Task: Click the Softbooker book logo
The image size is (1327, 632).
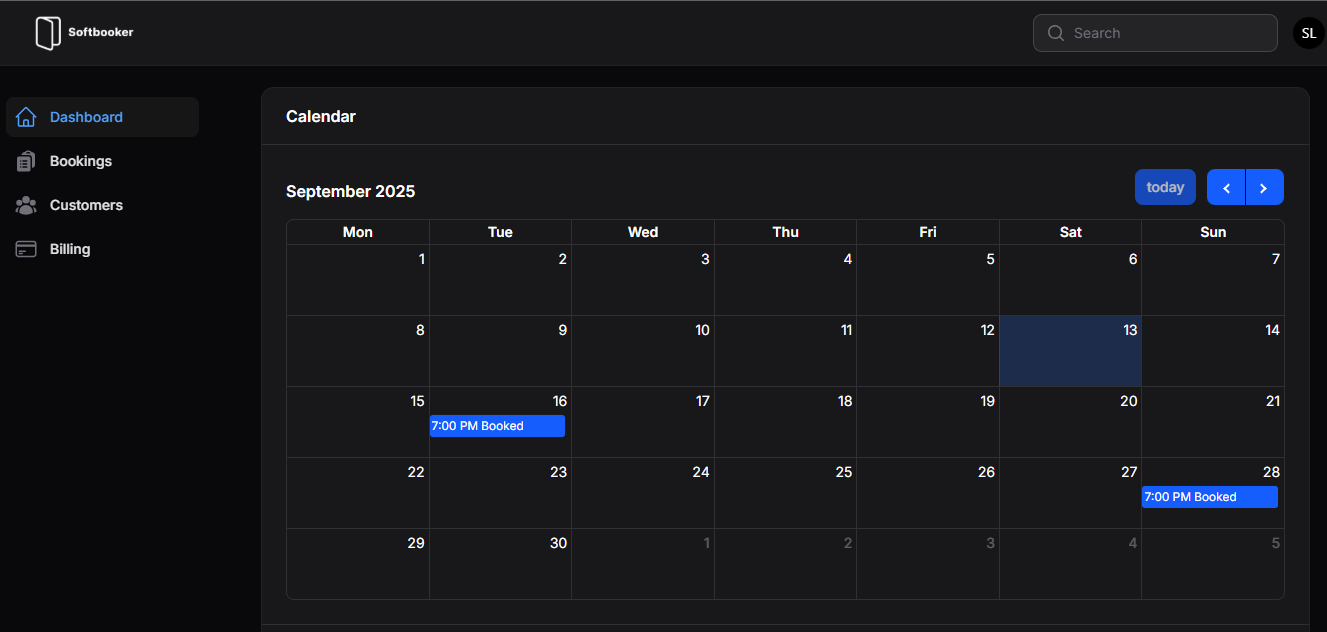Action: click(48, 33)
